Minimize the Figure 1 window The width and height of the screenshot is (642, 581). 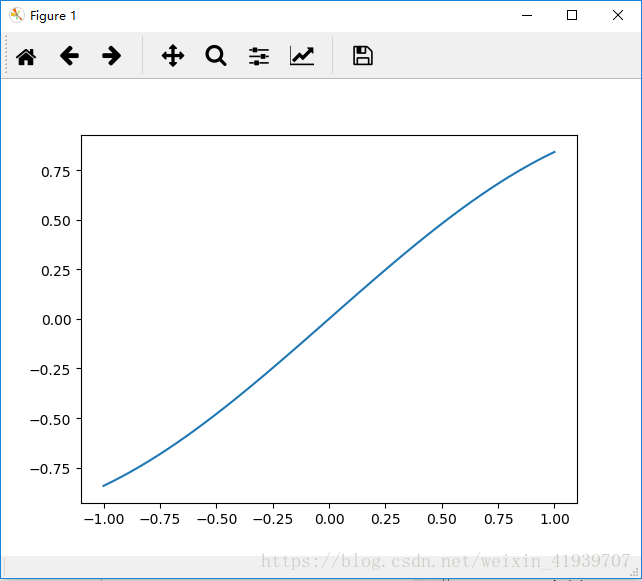tap(527, 16)
